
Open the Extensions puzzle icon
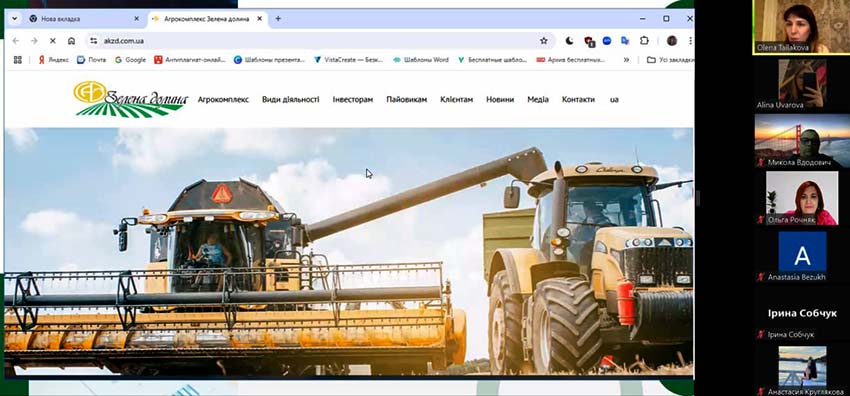[644, 41]
